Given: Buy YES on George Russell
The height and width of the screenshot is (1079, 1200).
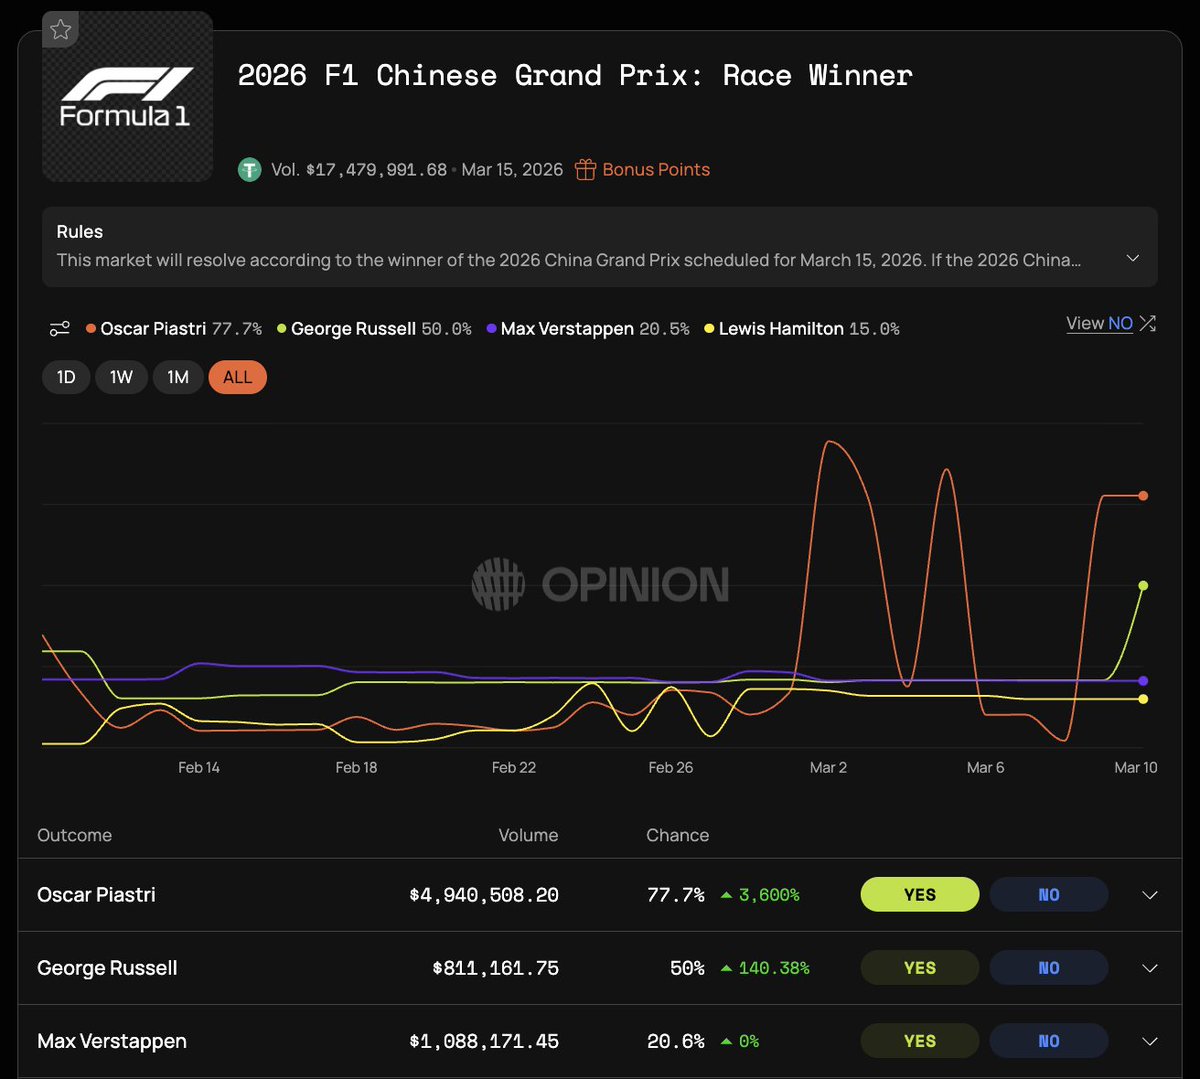Looking at the screenshot, I should (920, 968).
